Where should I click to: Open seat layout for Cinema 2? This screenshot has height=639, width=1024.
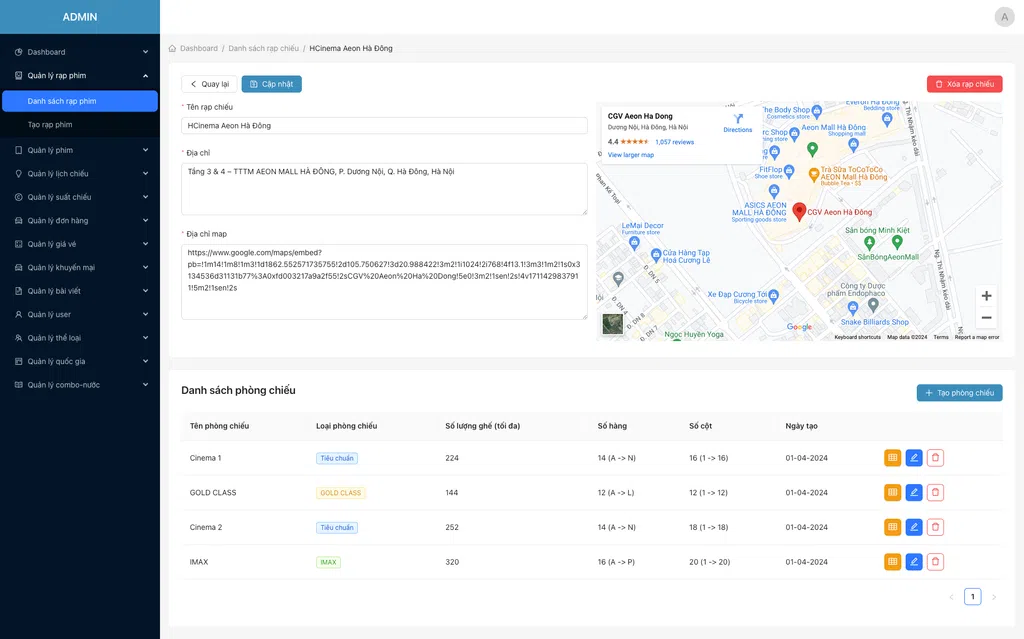click(x=892, y=527)
